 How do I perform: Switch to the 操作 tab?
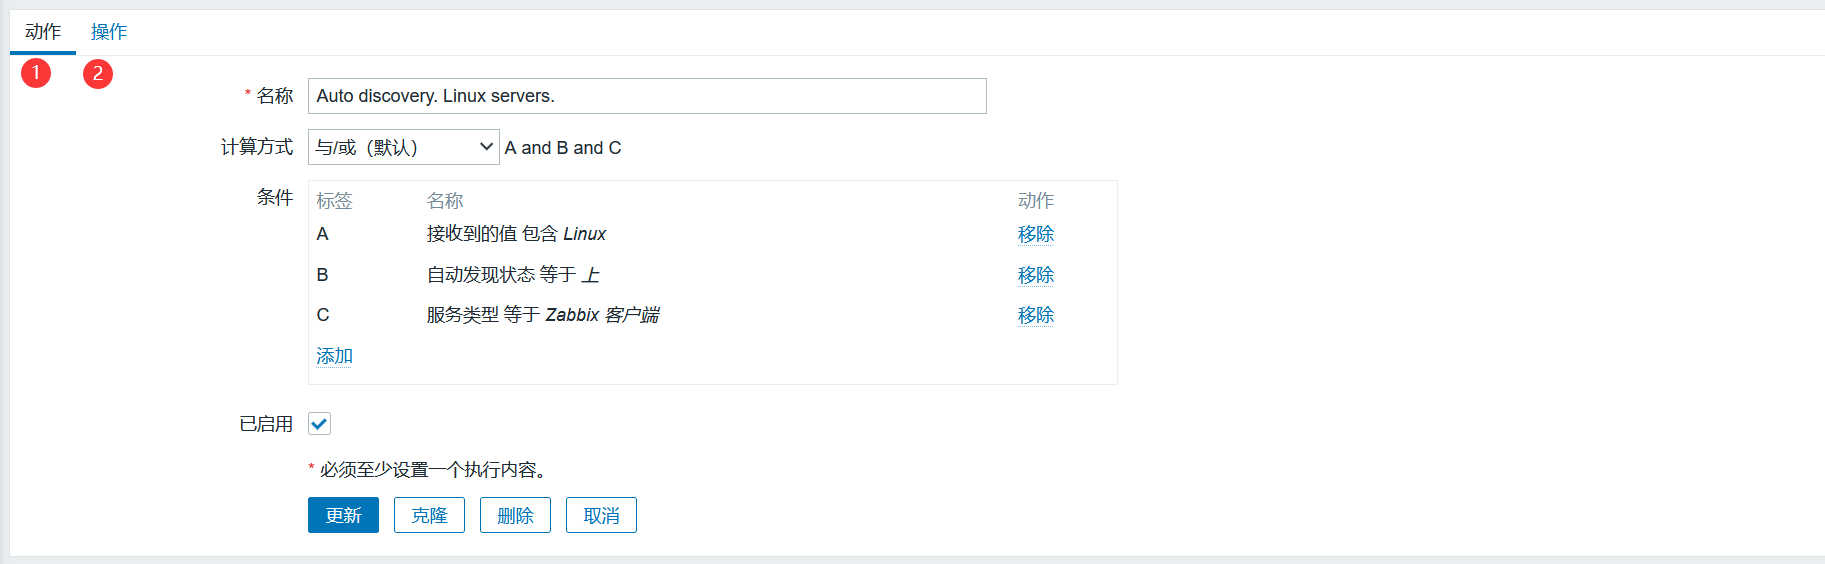click(x=109, y=32)
